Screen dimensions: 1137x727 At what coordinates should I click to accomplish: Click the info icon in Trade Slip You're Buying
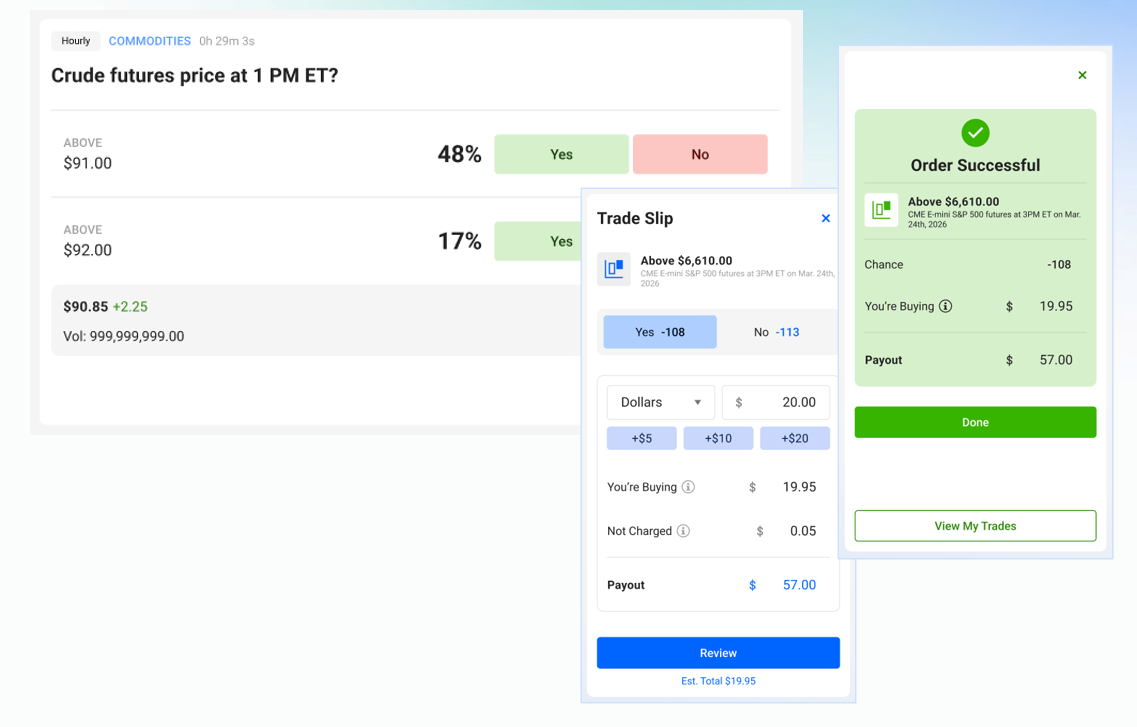coord(688,487)
